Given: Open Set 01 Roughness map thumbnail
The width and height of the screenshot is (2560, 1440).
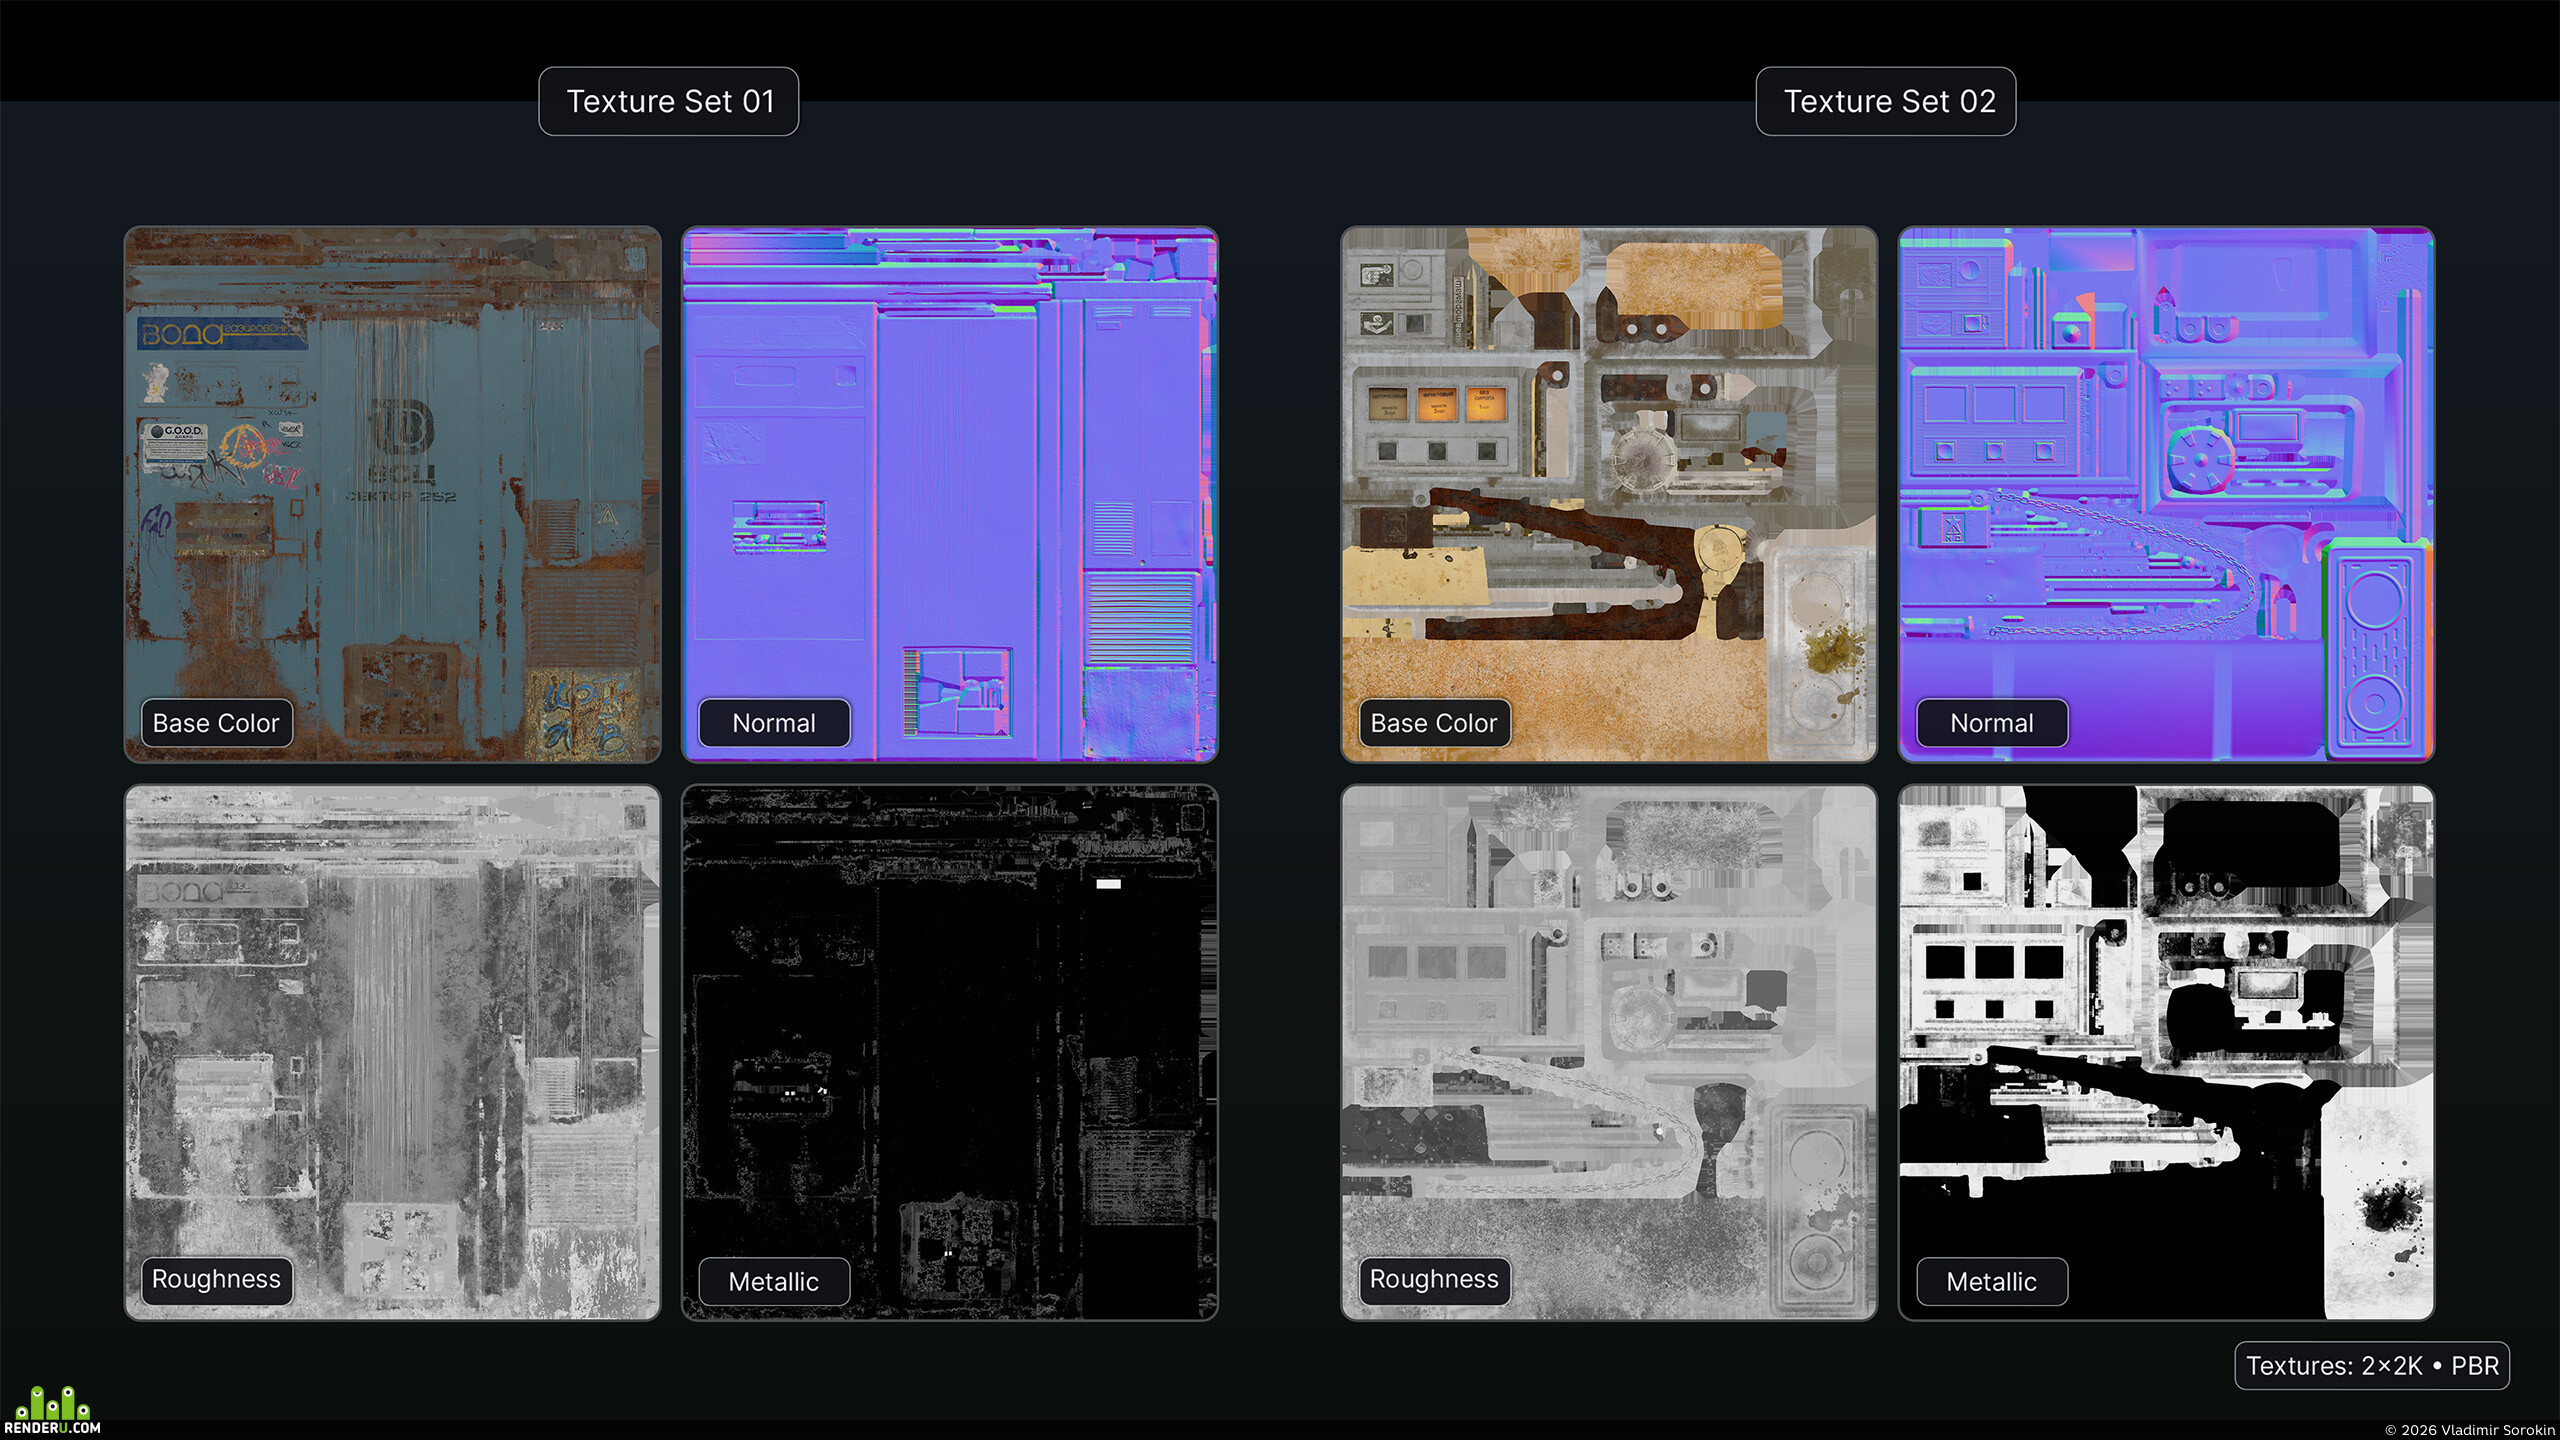Looking at the screenshot, I should point(392,1052).
